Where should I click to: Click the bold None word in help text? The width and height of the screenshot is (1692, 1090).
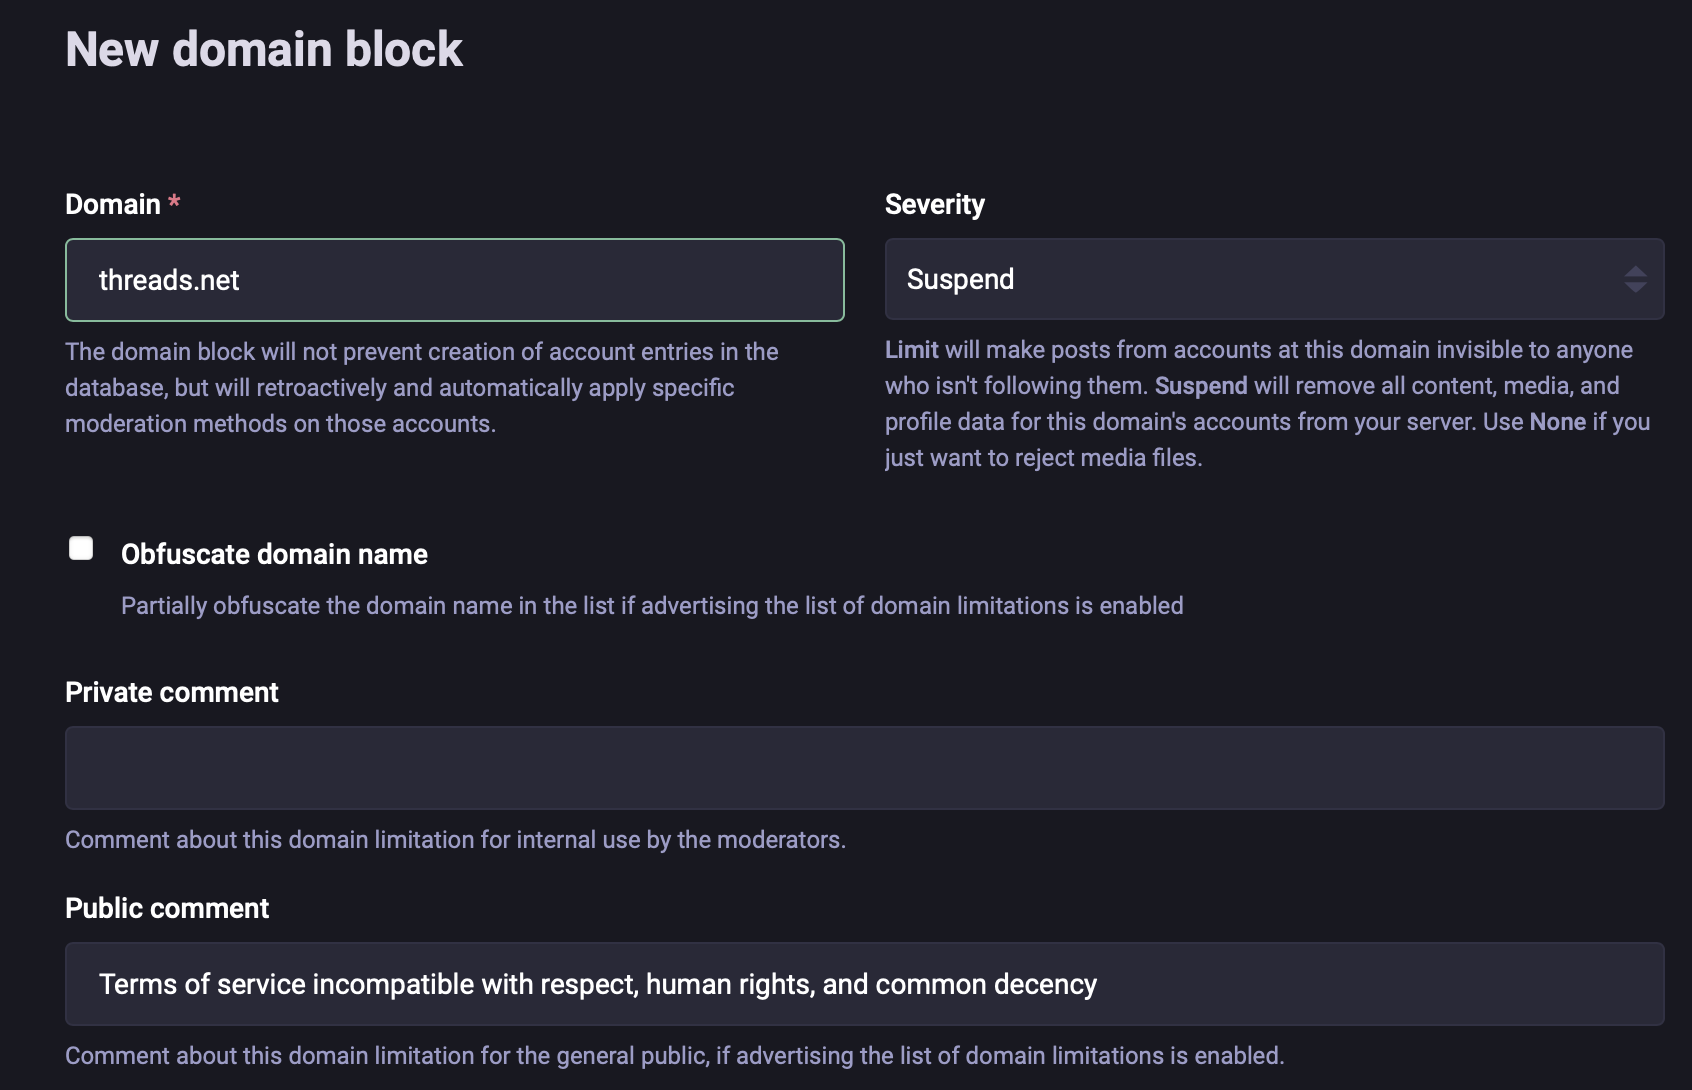click(x=1557, y=422)
